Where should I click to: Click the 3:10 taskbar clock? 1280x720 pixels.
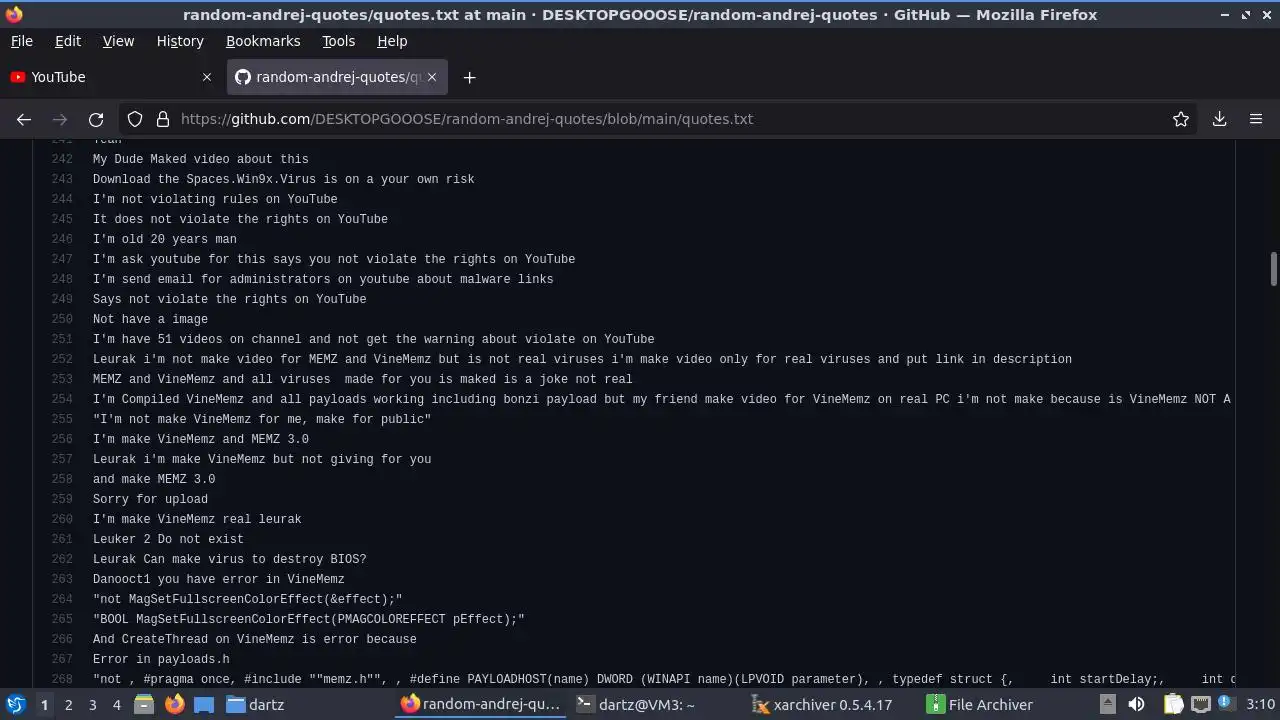pyautogui.click(x=1260, y=705)
